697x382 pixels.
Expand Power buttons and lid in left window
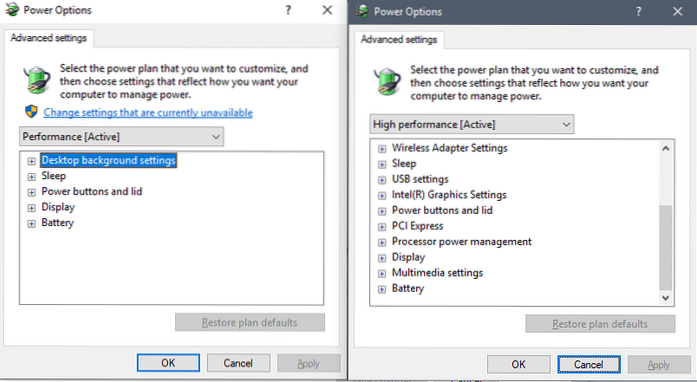[31, 192]
